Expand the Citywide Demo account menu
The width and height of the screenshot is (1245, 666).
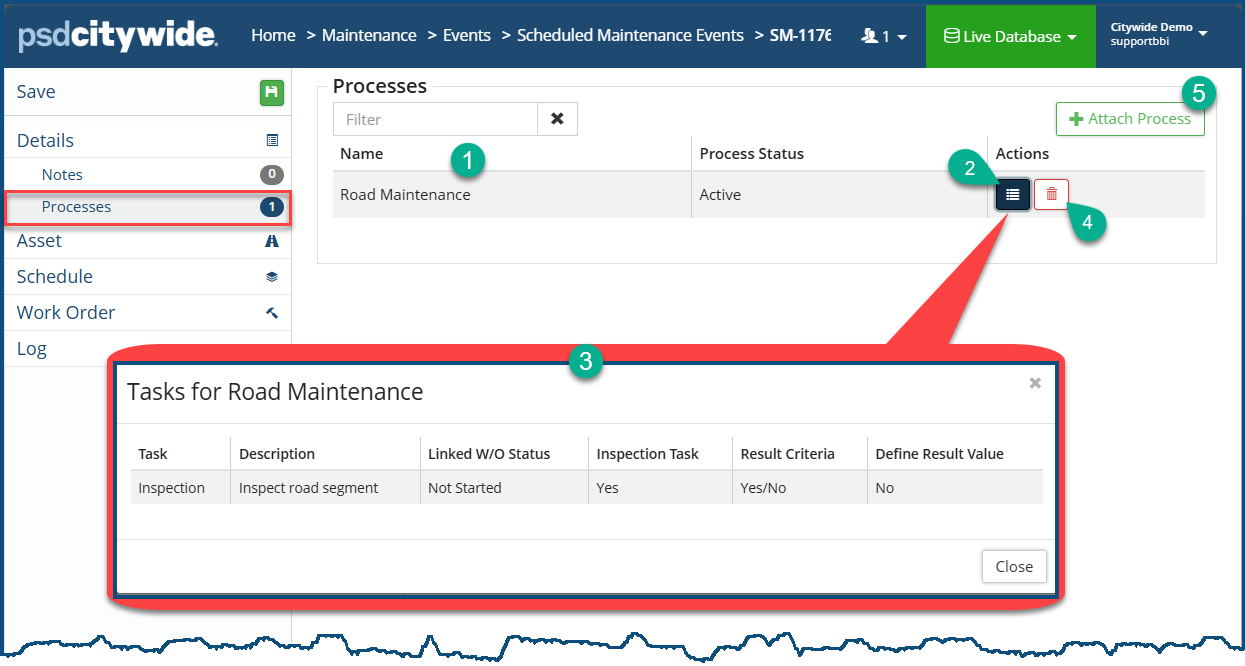1159,34
